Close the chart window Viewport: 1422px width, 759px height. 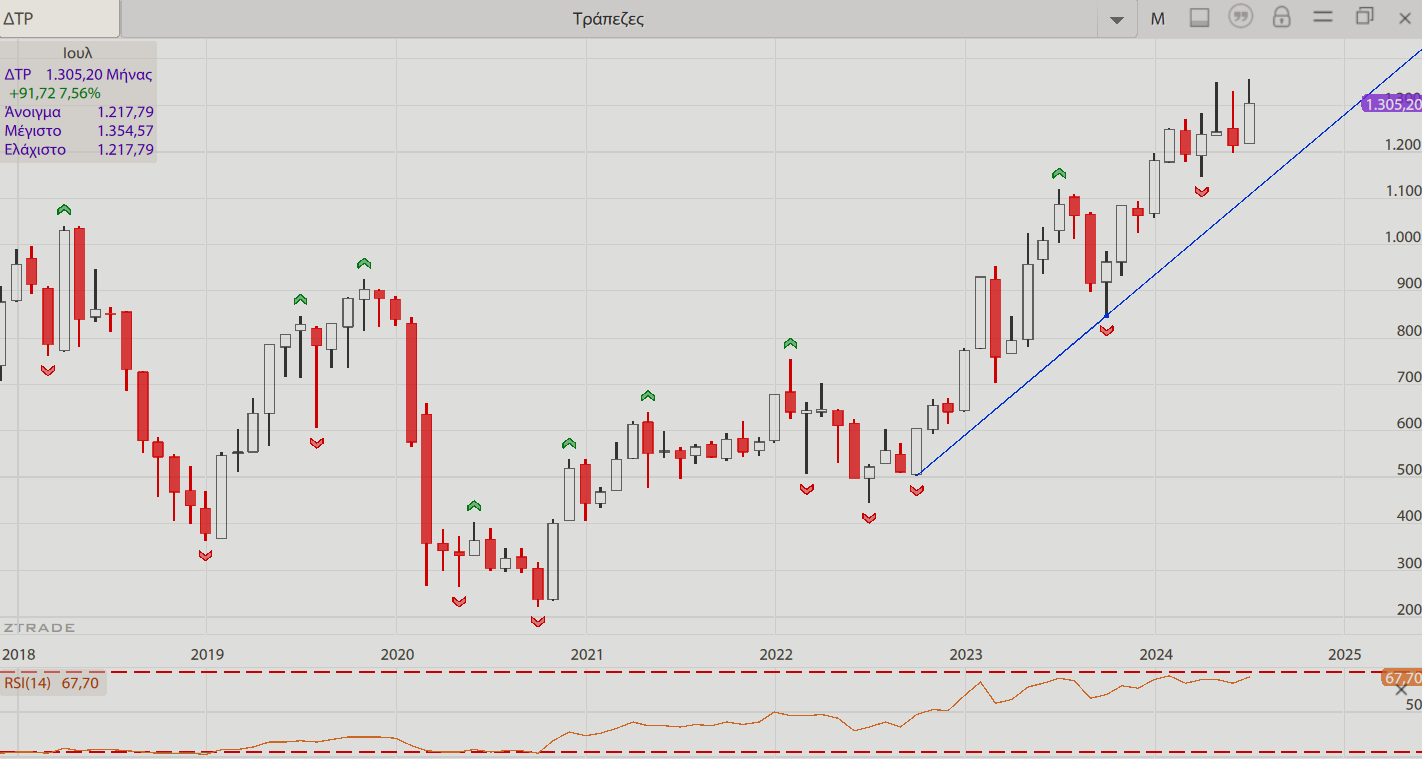(1404, 17)
